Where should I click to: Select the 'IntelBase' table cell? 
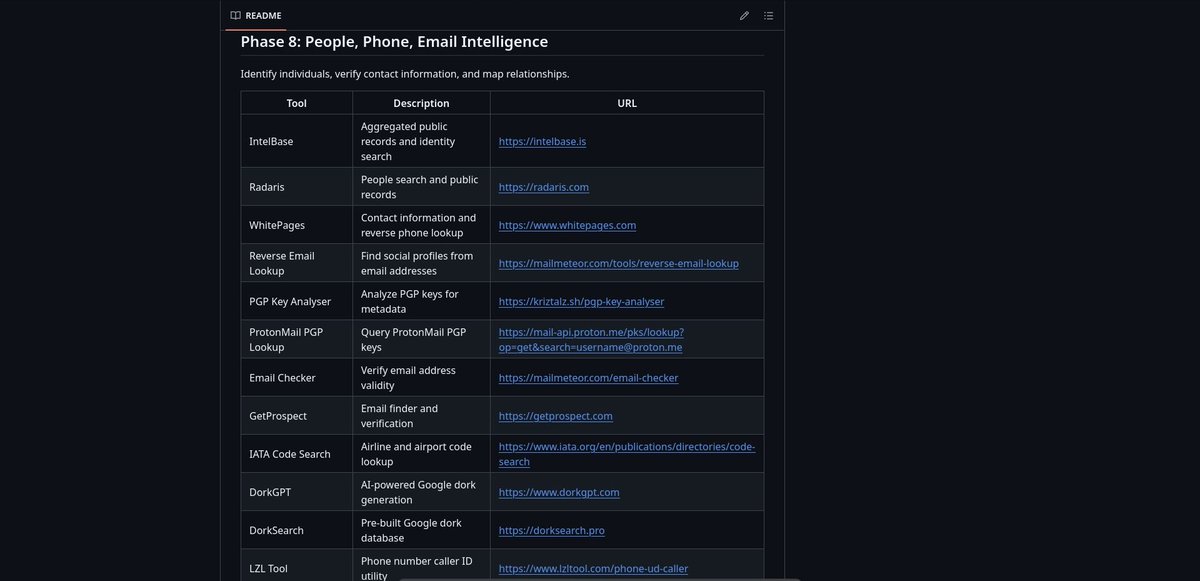(x=297, y=141)
